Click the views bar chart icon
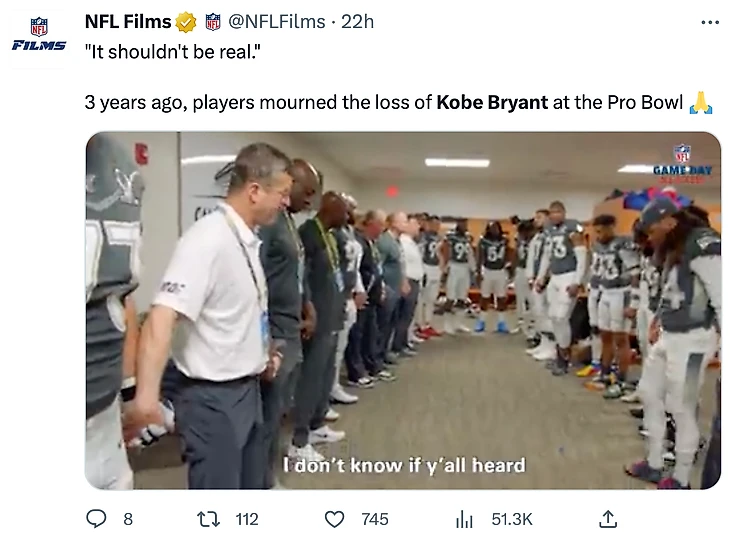The image size is (730, 543). click(x=464, y=518)
